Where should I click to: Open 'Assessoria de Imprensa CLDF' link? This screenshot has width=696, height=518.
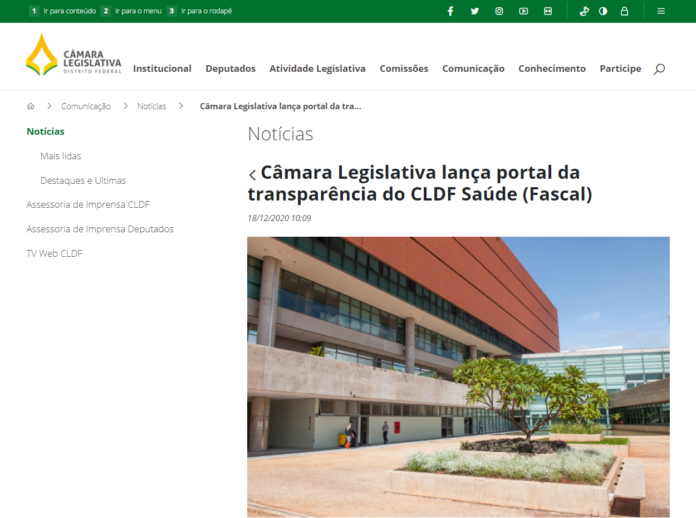(x=88, y=205)
